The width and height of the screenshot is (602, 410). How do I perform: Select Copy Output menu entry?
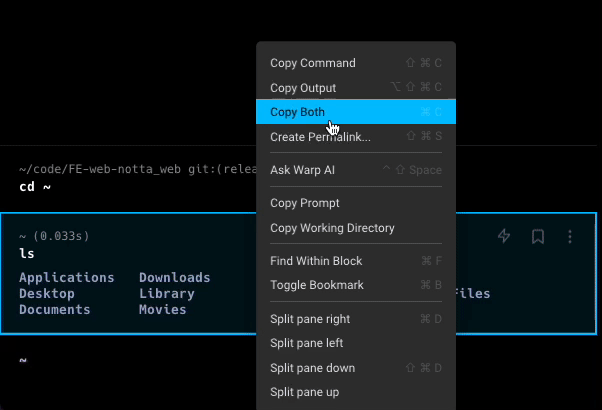pos(303,88)
